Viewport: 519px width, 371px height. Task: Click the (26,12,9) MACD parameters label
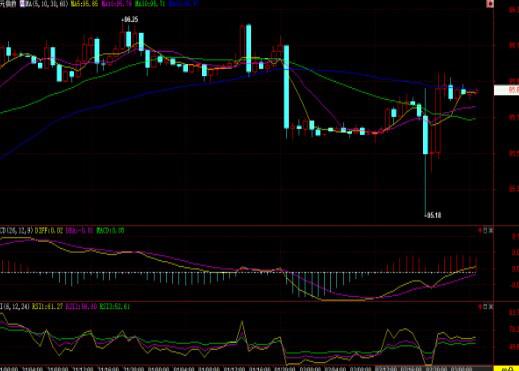[x=19, y=230]
